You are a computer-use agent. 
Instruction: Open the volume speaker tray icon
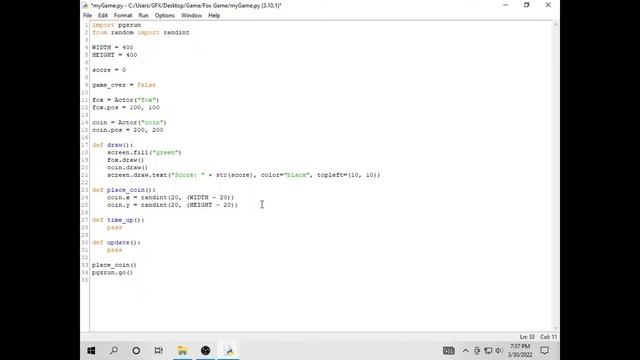(x=499, y=351)
